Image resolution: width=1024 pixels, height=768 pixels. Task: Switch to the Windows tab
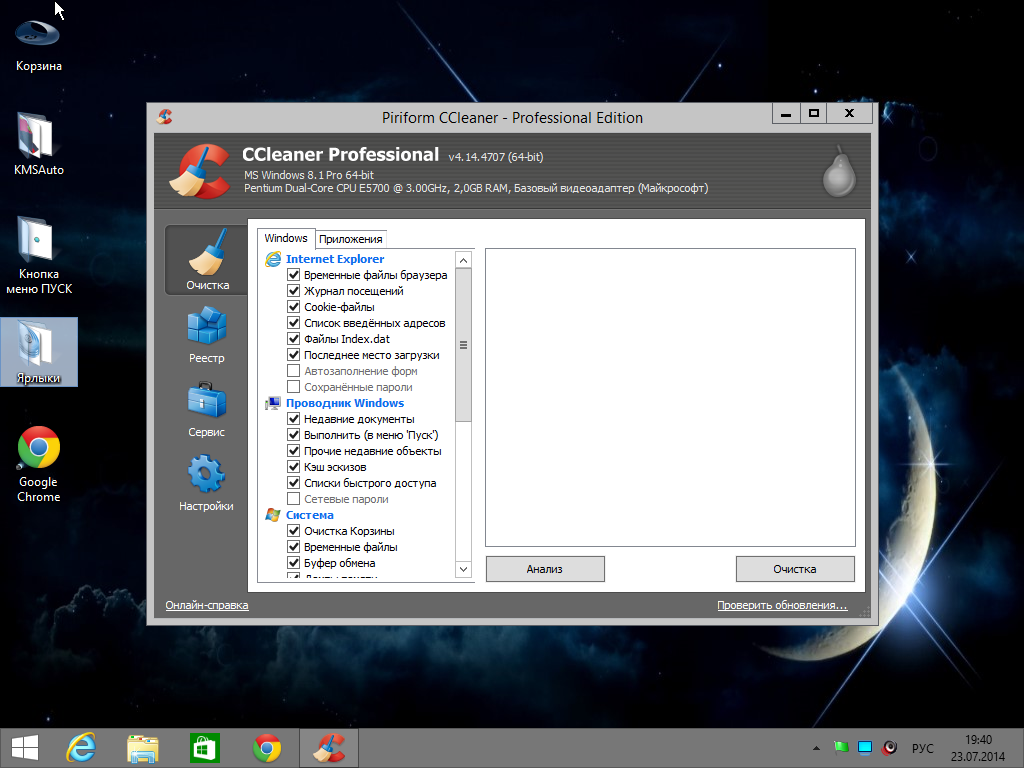point(286,238)
